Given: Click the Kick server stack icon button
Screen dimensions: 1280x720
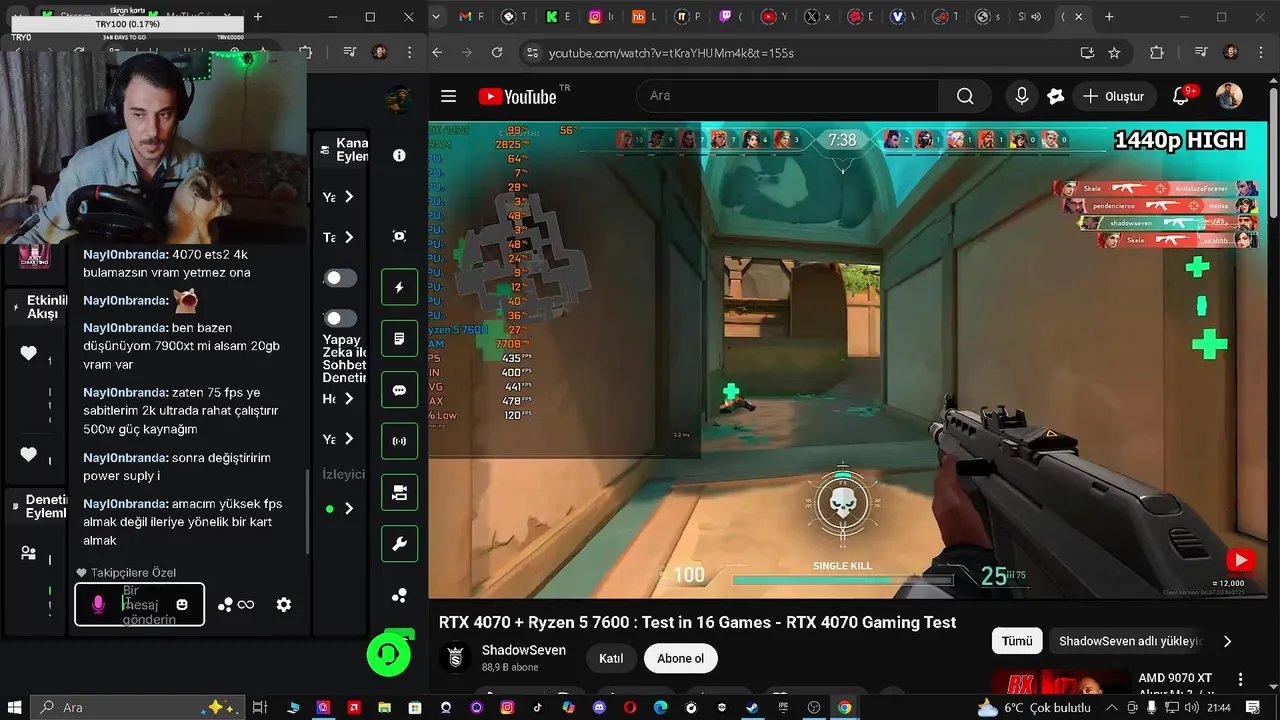Looking at the screenshot, I should [399, 492].
